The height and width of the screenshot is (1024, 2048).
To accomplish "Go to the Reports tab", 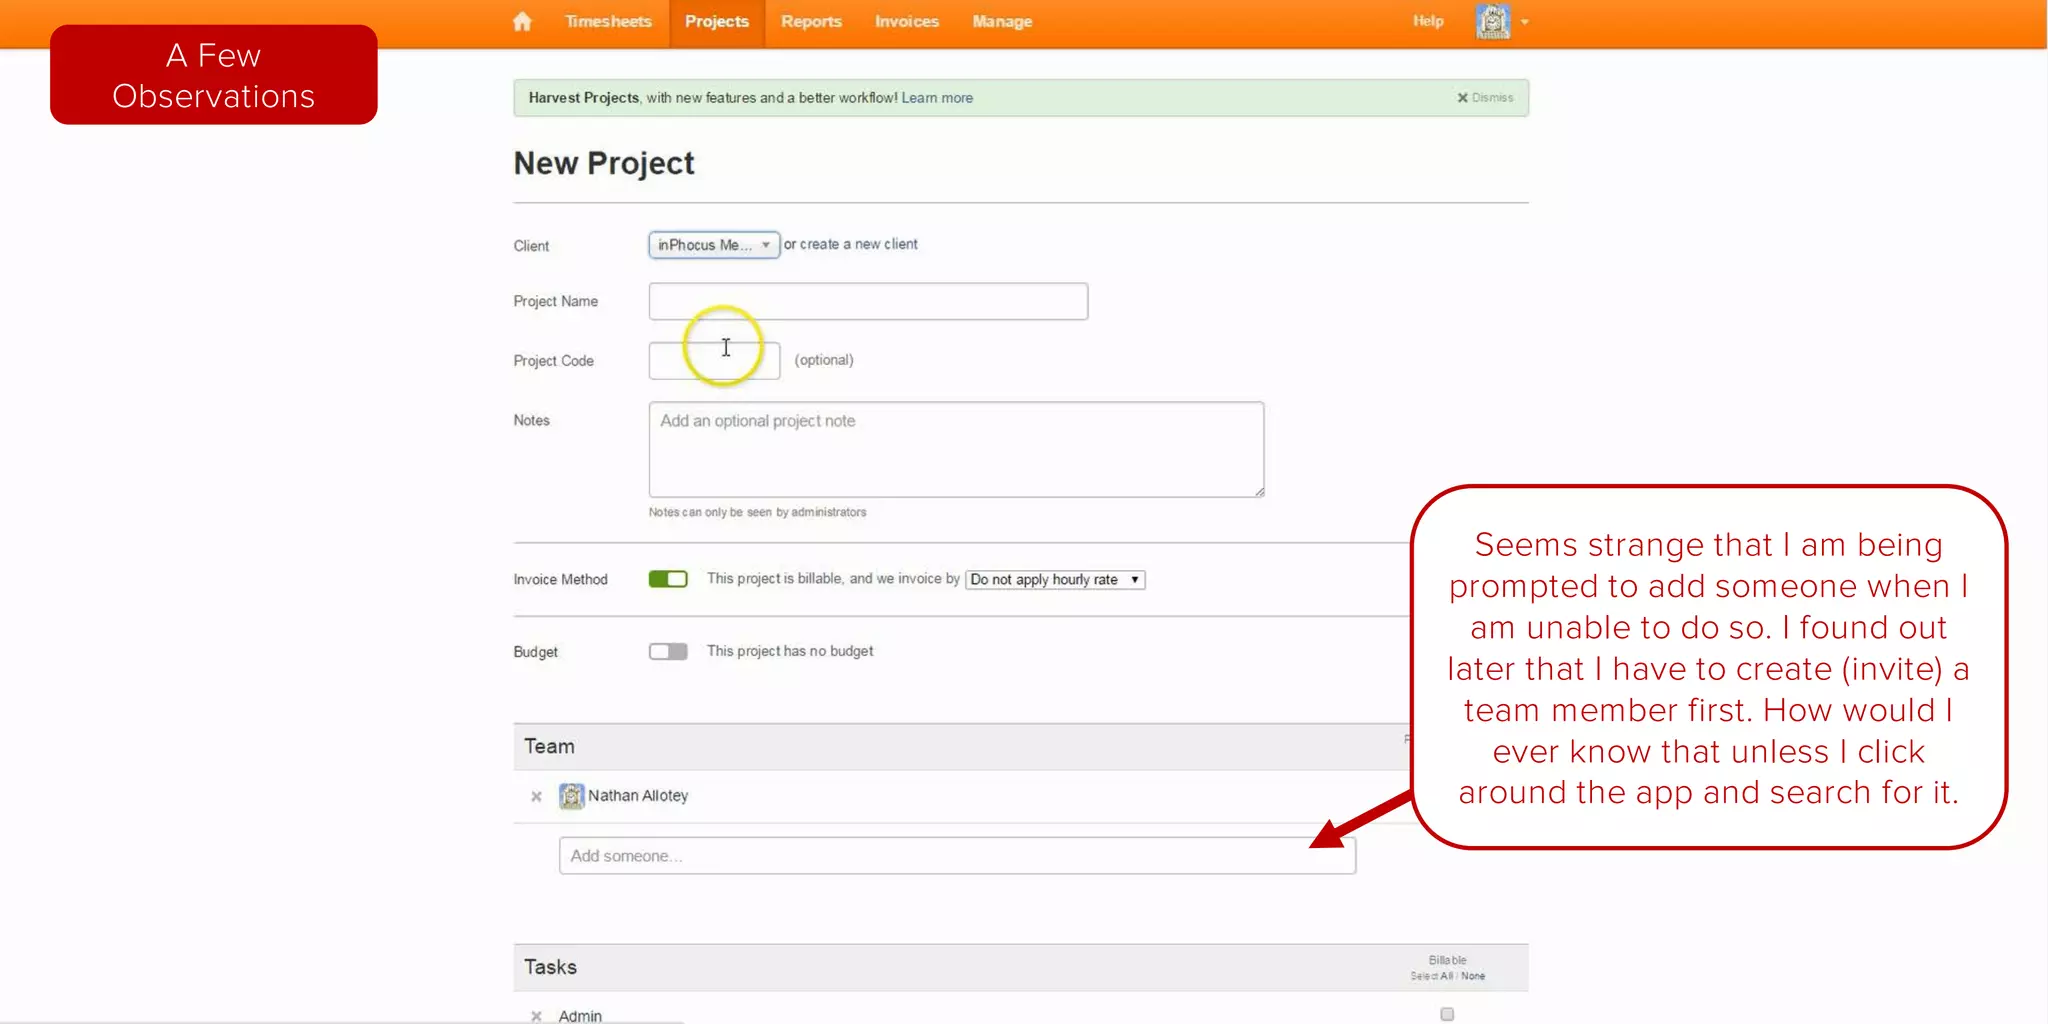I will click(811, 22).
